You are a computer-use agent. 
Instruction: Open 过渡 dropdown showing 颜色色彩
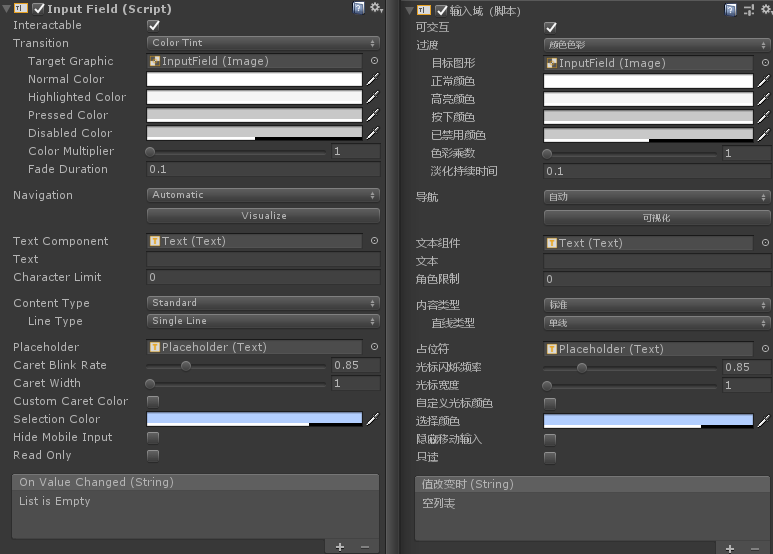pos(657,45)
